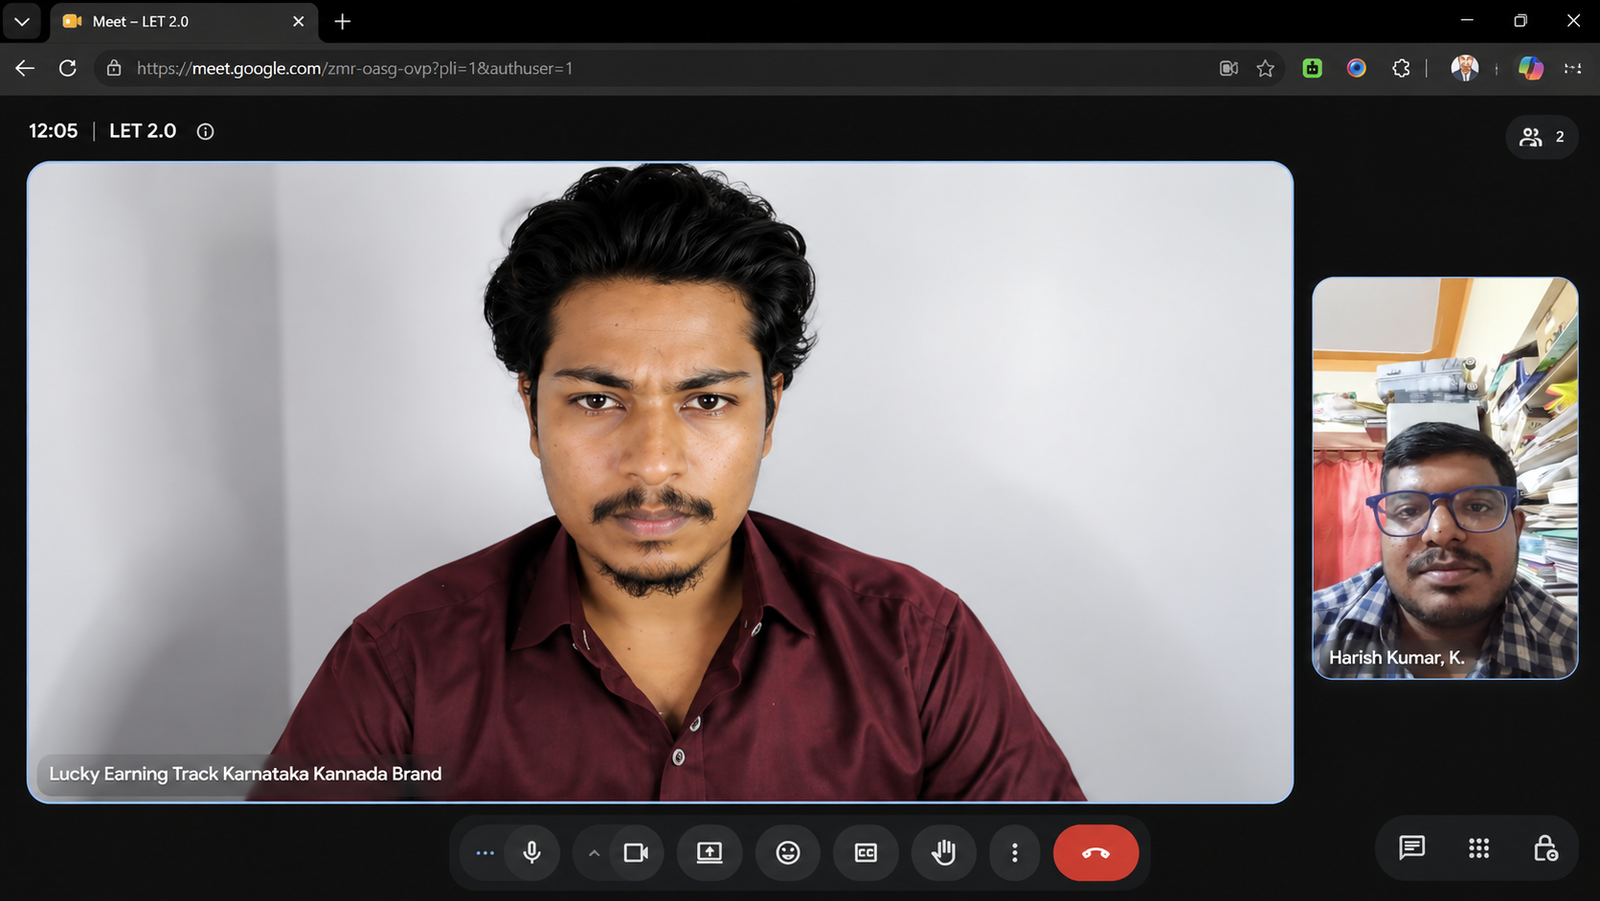The image size is (1600, 901).
Task: Select Harish Kumar, K. video tile
Action: tap(1445, 478)
